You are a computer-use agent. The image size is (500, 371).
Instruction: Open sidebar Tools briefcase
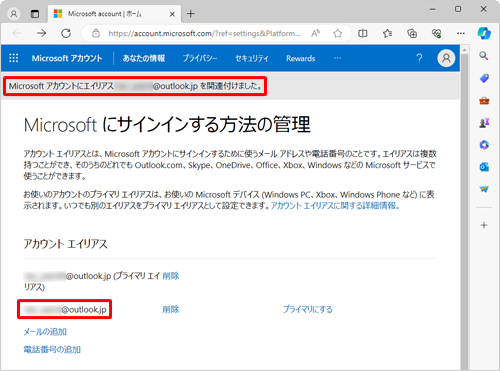(484, 101)
